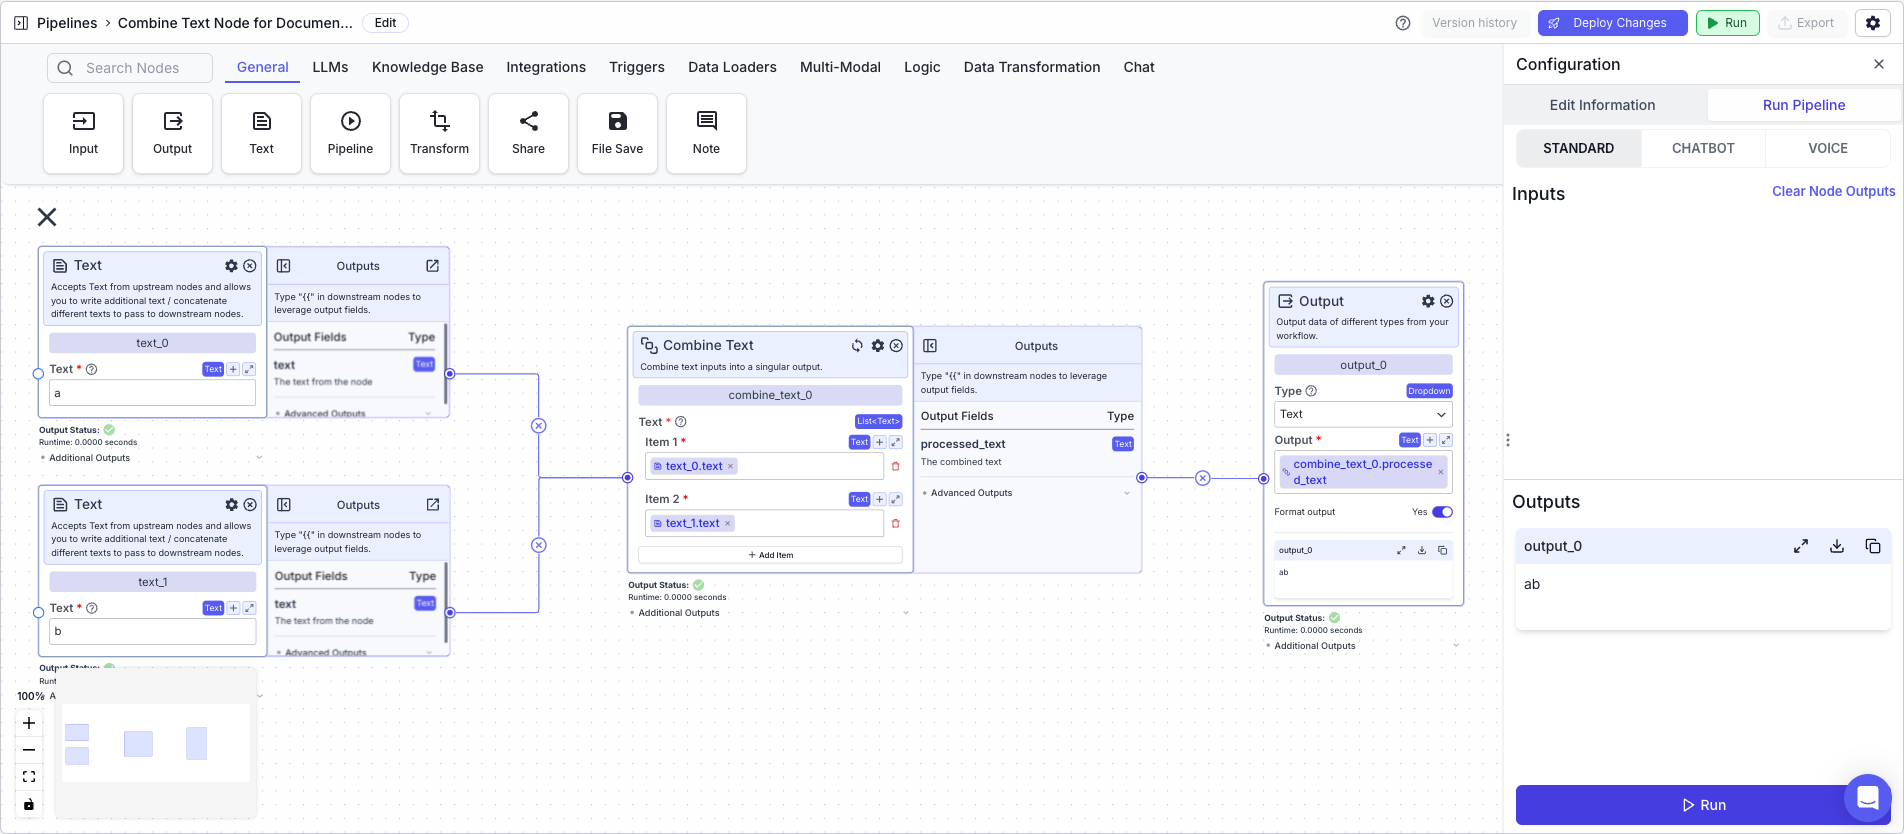This screenshot has height=834, width=1904.
Task: Delete Item 1 with its trash icon
Action: click(895, 466)
